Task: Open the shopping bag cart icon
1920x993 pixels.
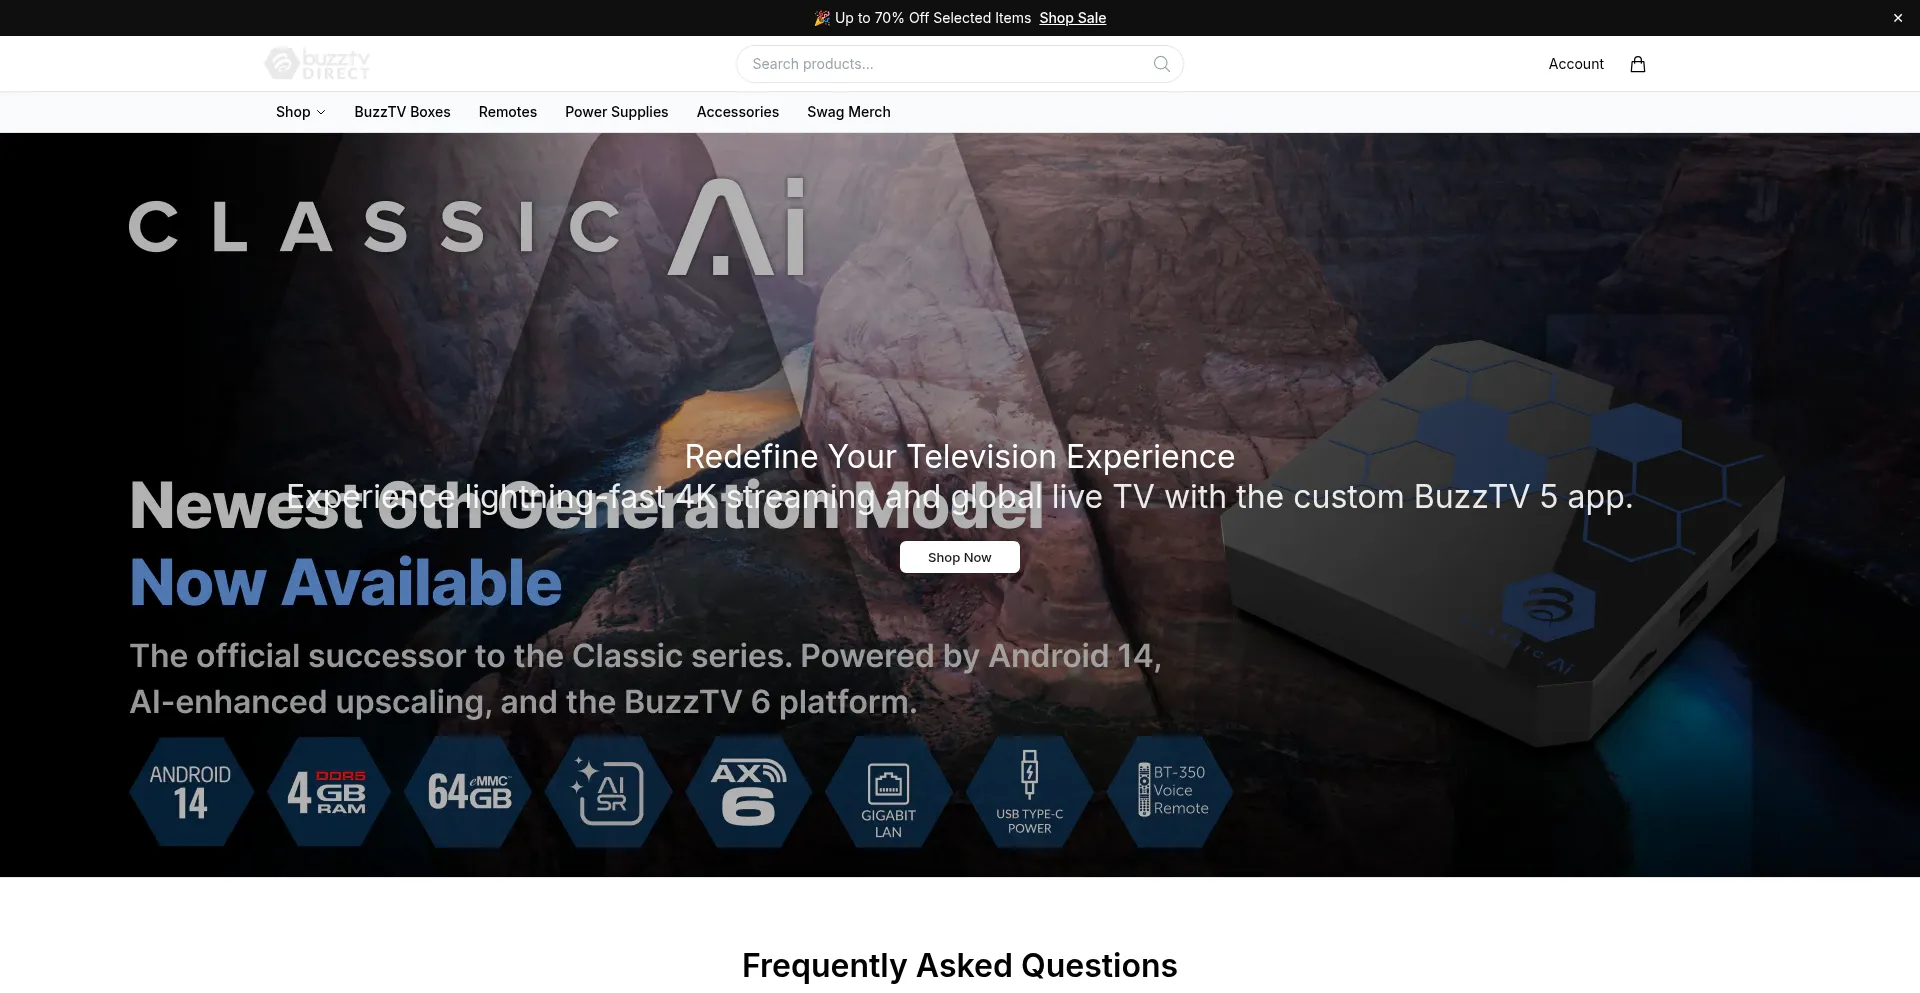Action: pos(1638,64)
